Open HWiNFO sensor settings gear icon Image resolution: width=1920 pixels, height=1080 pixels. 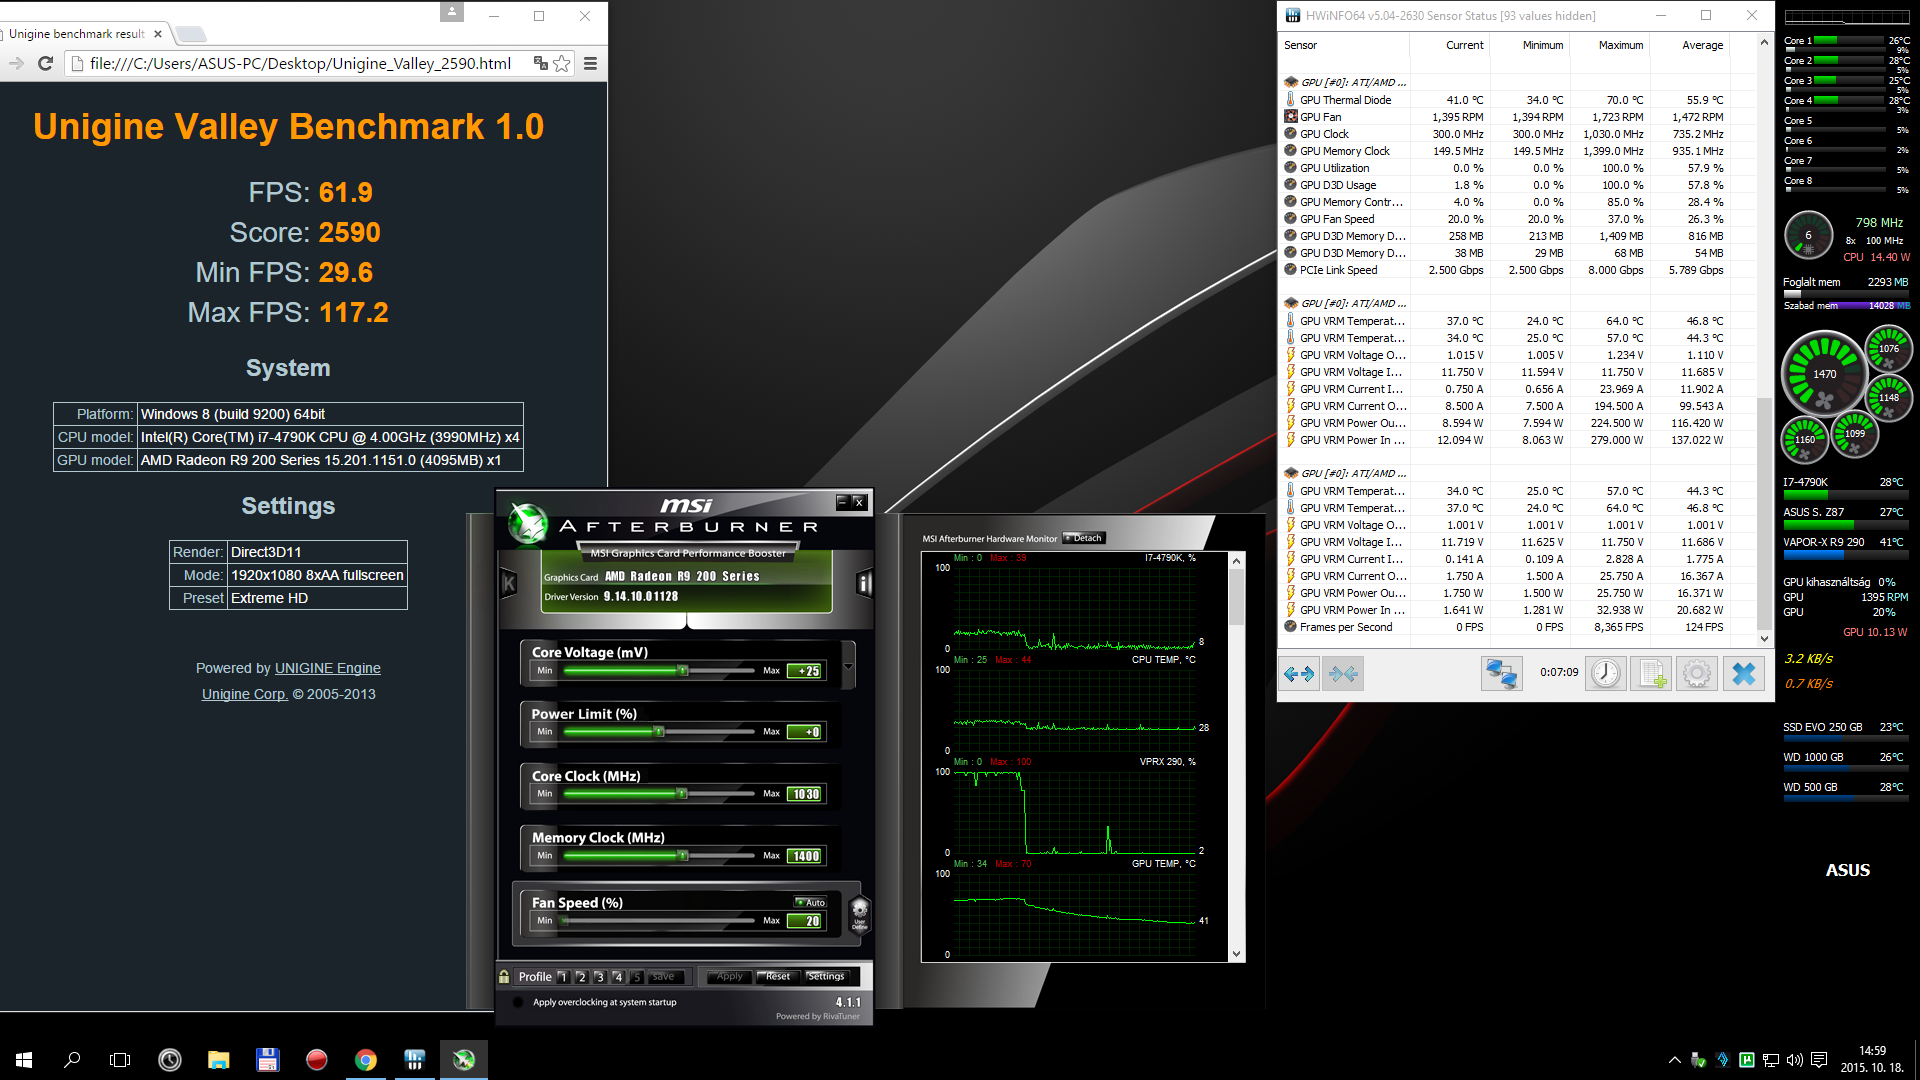(x=1696, y=674)
